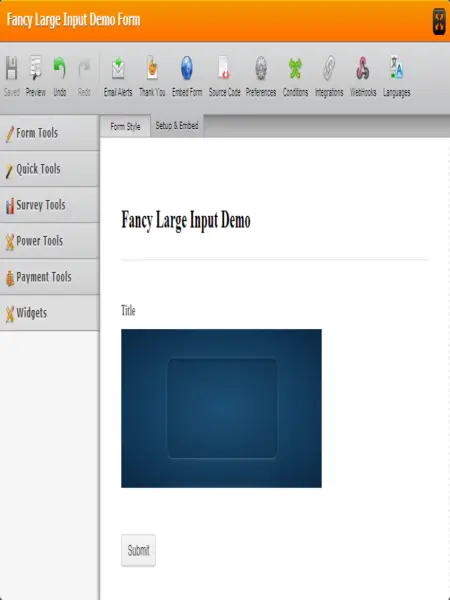450x600 pixels.
Task: View the form Source Code
Action: click(x=224, y=76)
